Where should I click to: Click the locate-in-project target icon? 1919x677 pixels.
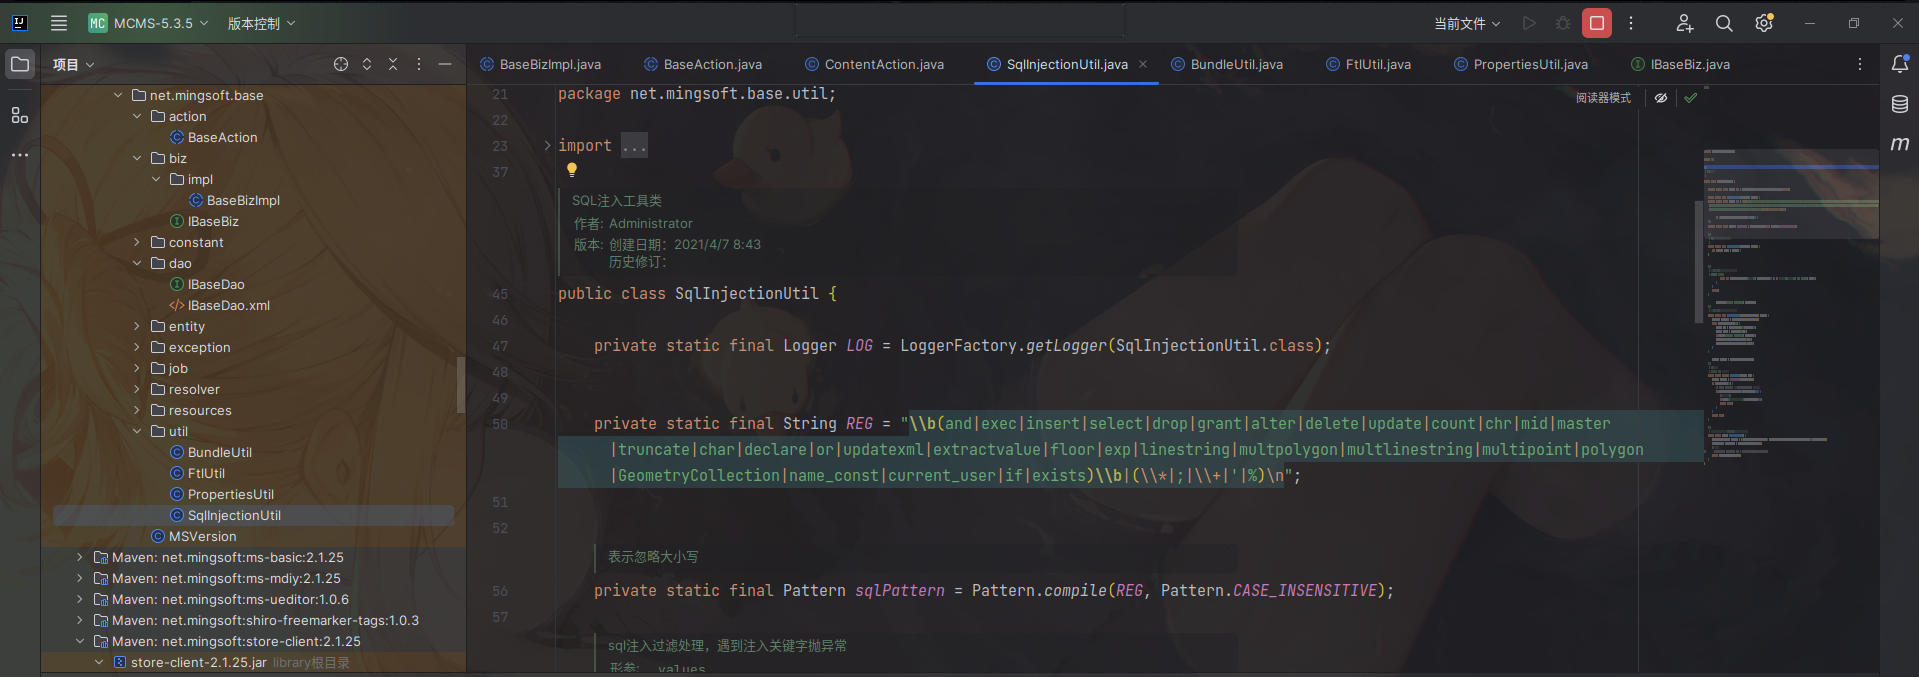click(341, 64)
